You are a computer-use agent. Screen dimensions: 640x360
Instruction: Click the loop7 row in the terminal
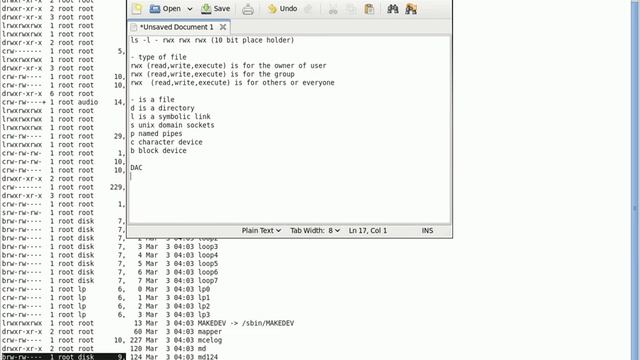[x=110, y=281]
